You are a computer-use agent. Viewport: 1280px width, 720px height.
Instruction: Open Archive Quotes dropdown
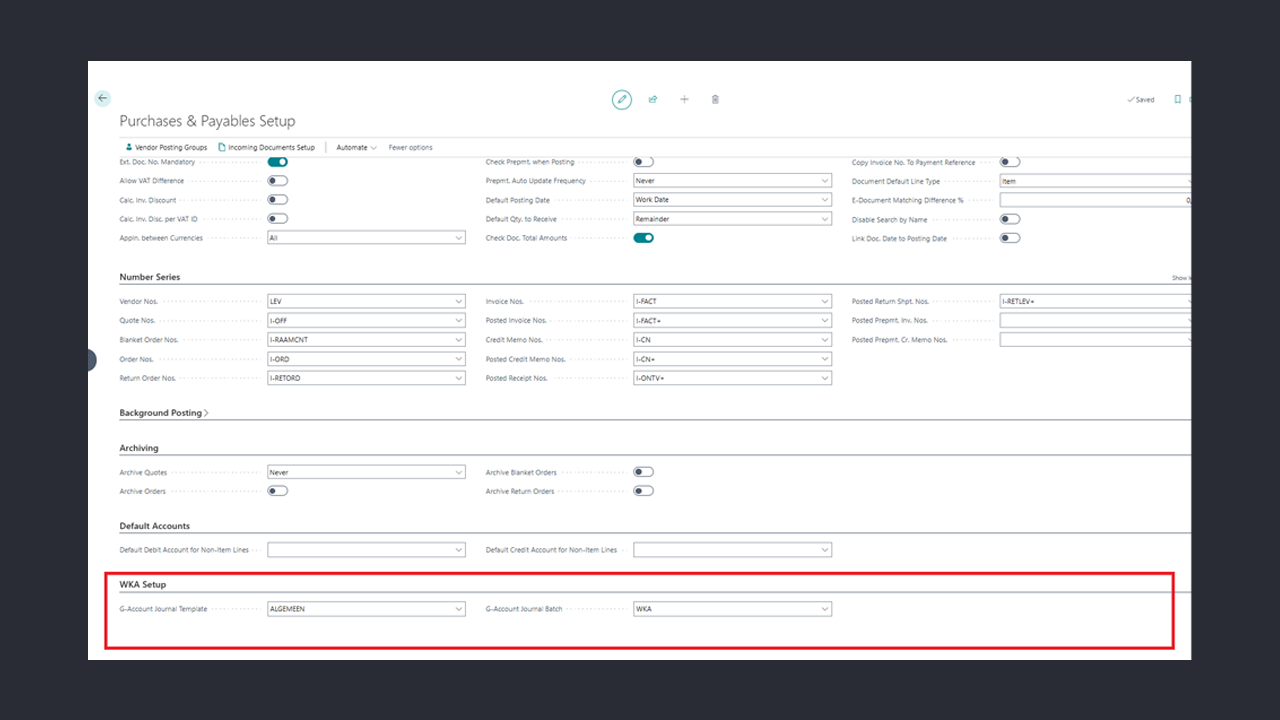coord(459,472)
